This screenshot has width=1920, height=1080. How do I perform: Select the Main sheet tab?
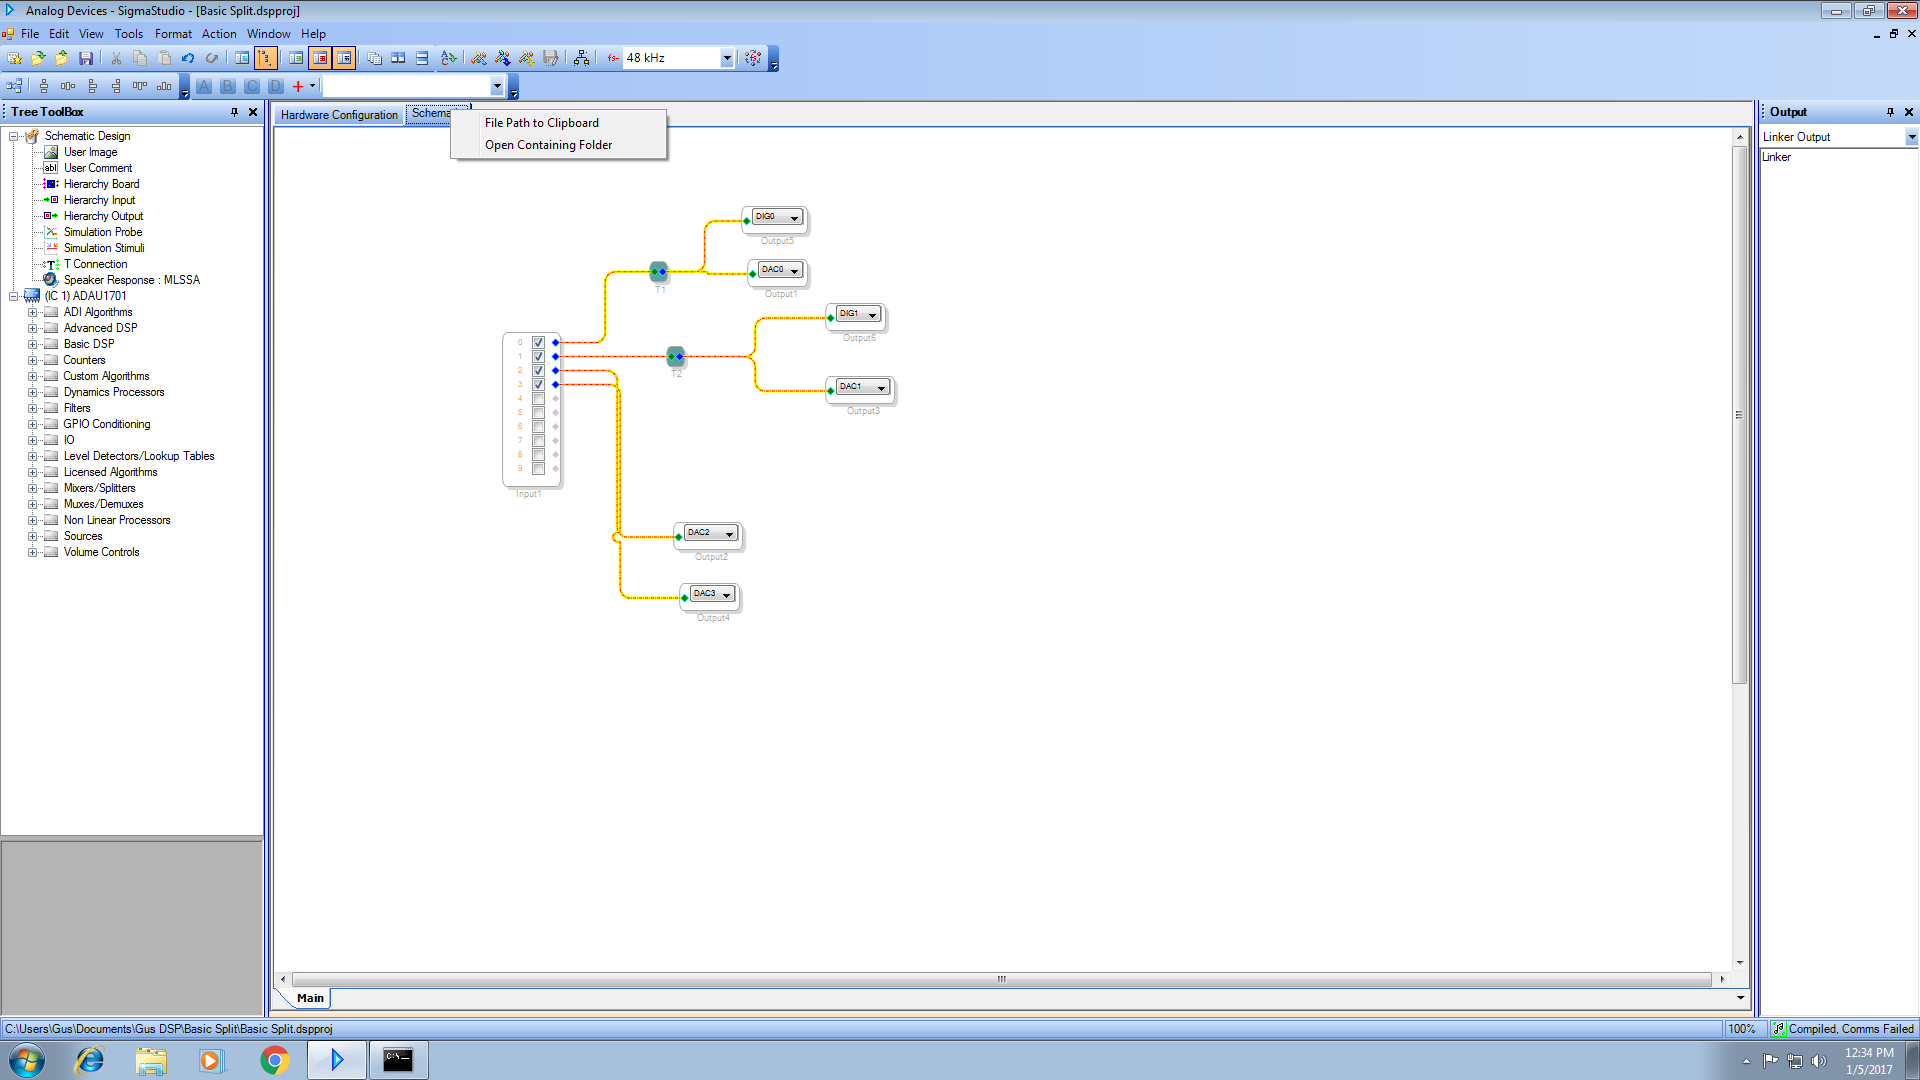coord(310,998)
